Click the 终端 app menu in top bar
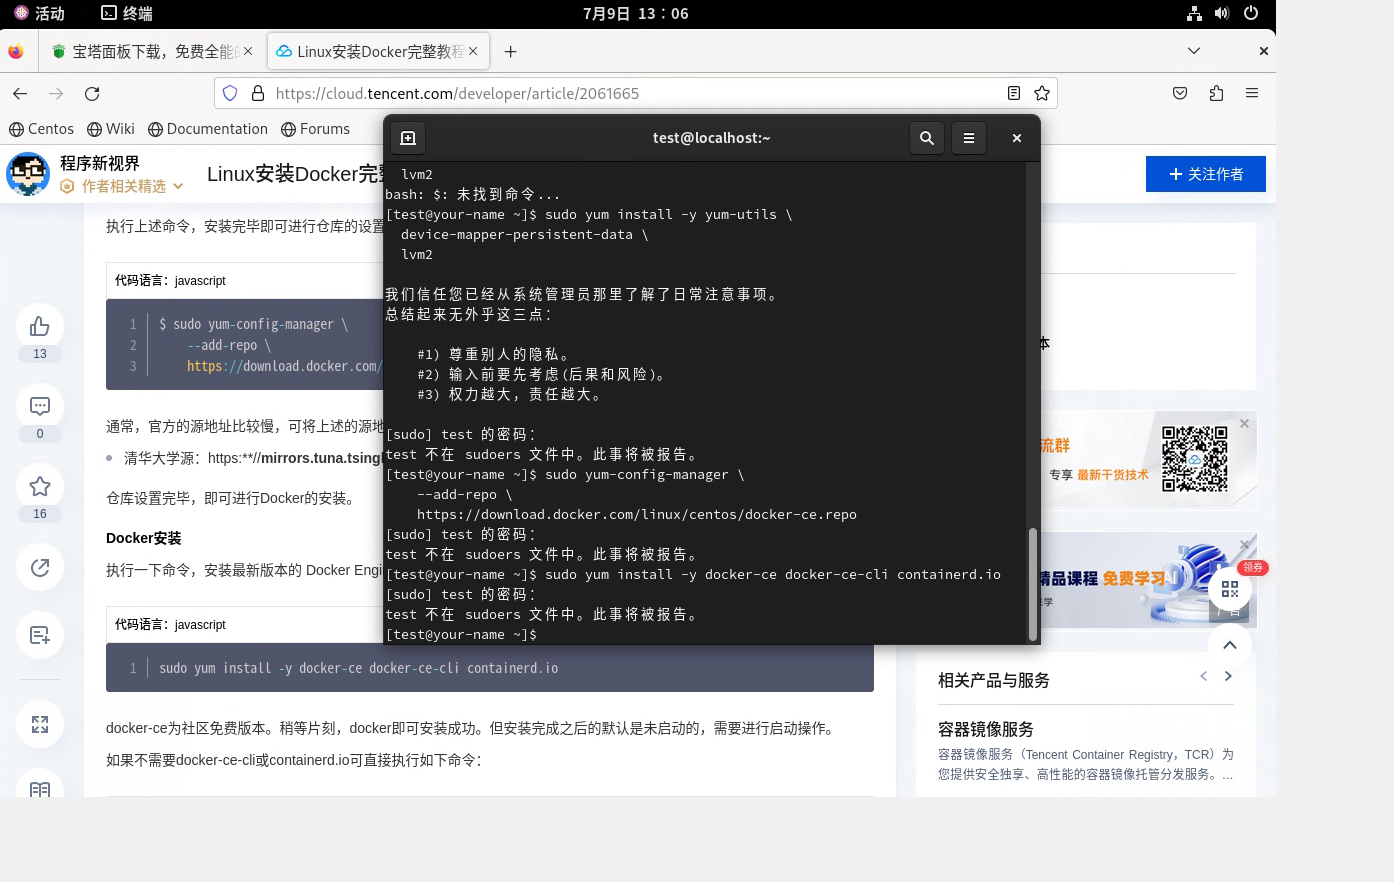The width and height of the screenshot is (1394, 882). (x=127, y=13)
